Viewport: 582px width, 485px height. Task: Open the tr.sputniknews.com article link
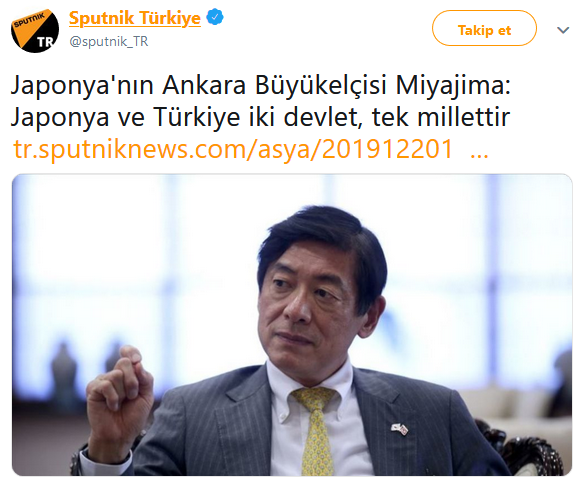(x=233, y=149)
